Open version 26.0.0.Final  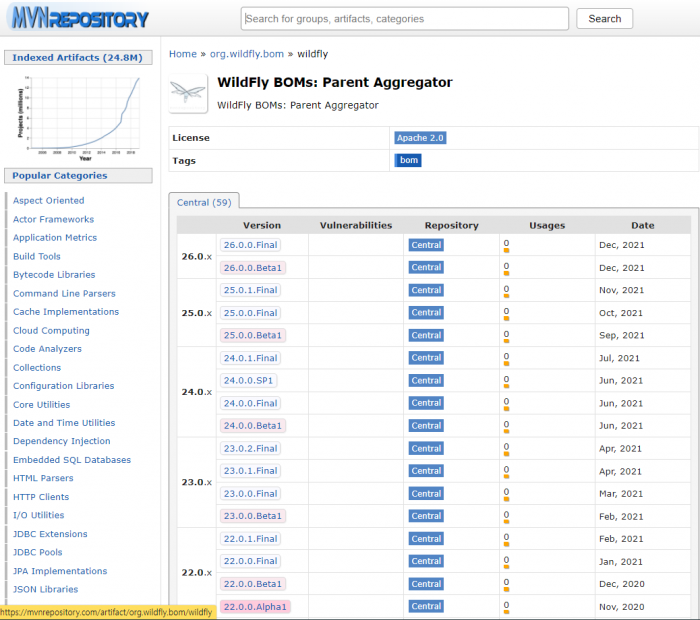tap(250, 245)
